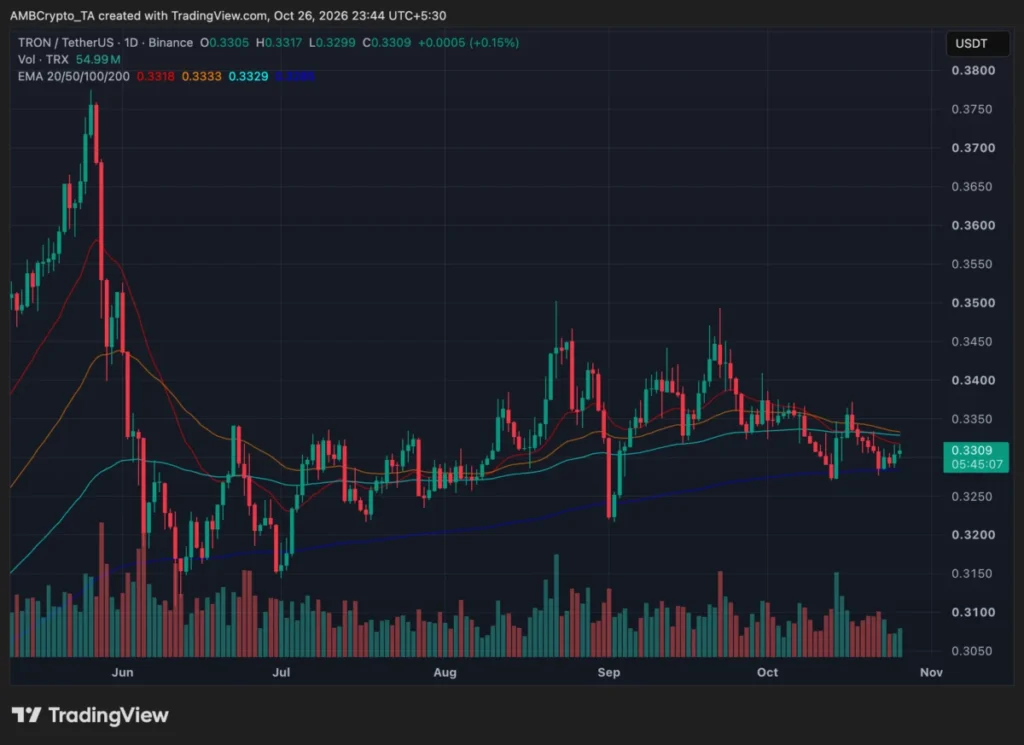Click the Sep marker on time axis

(x=609, y=672)
